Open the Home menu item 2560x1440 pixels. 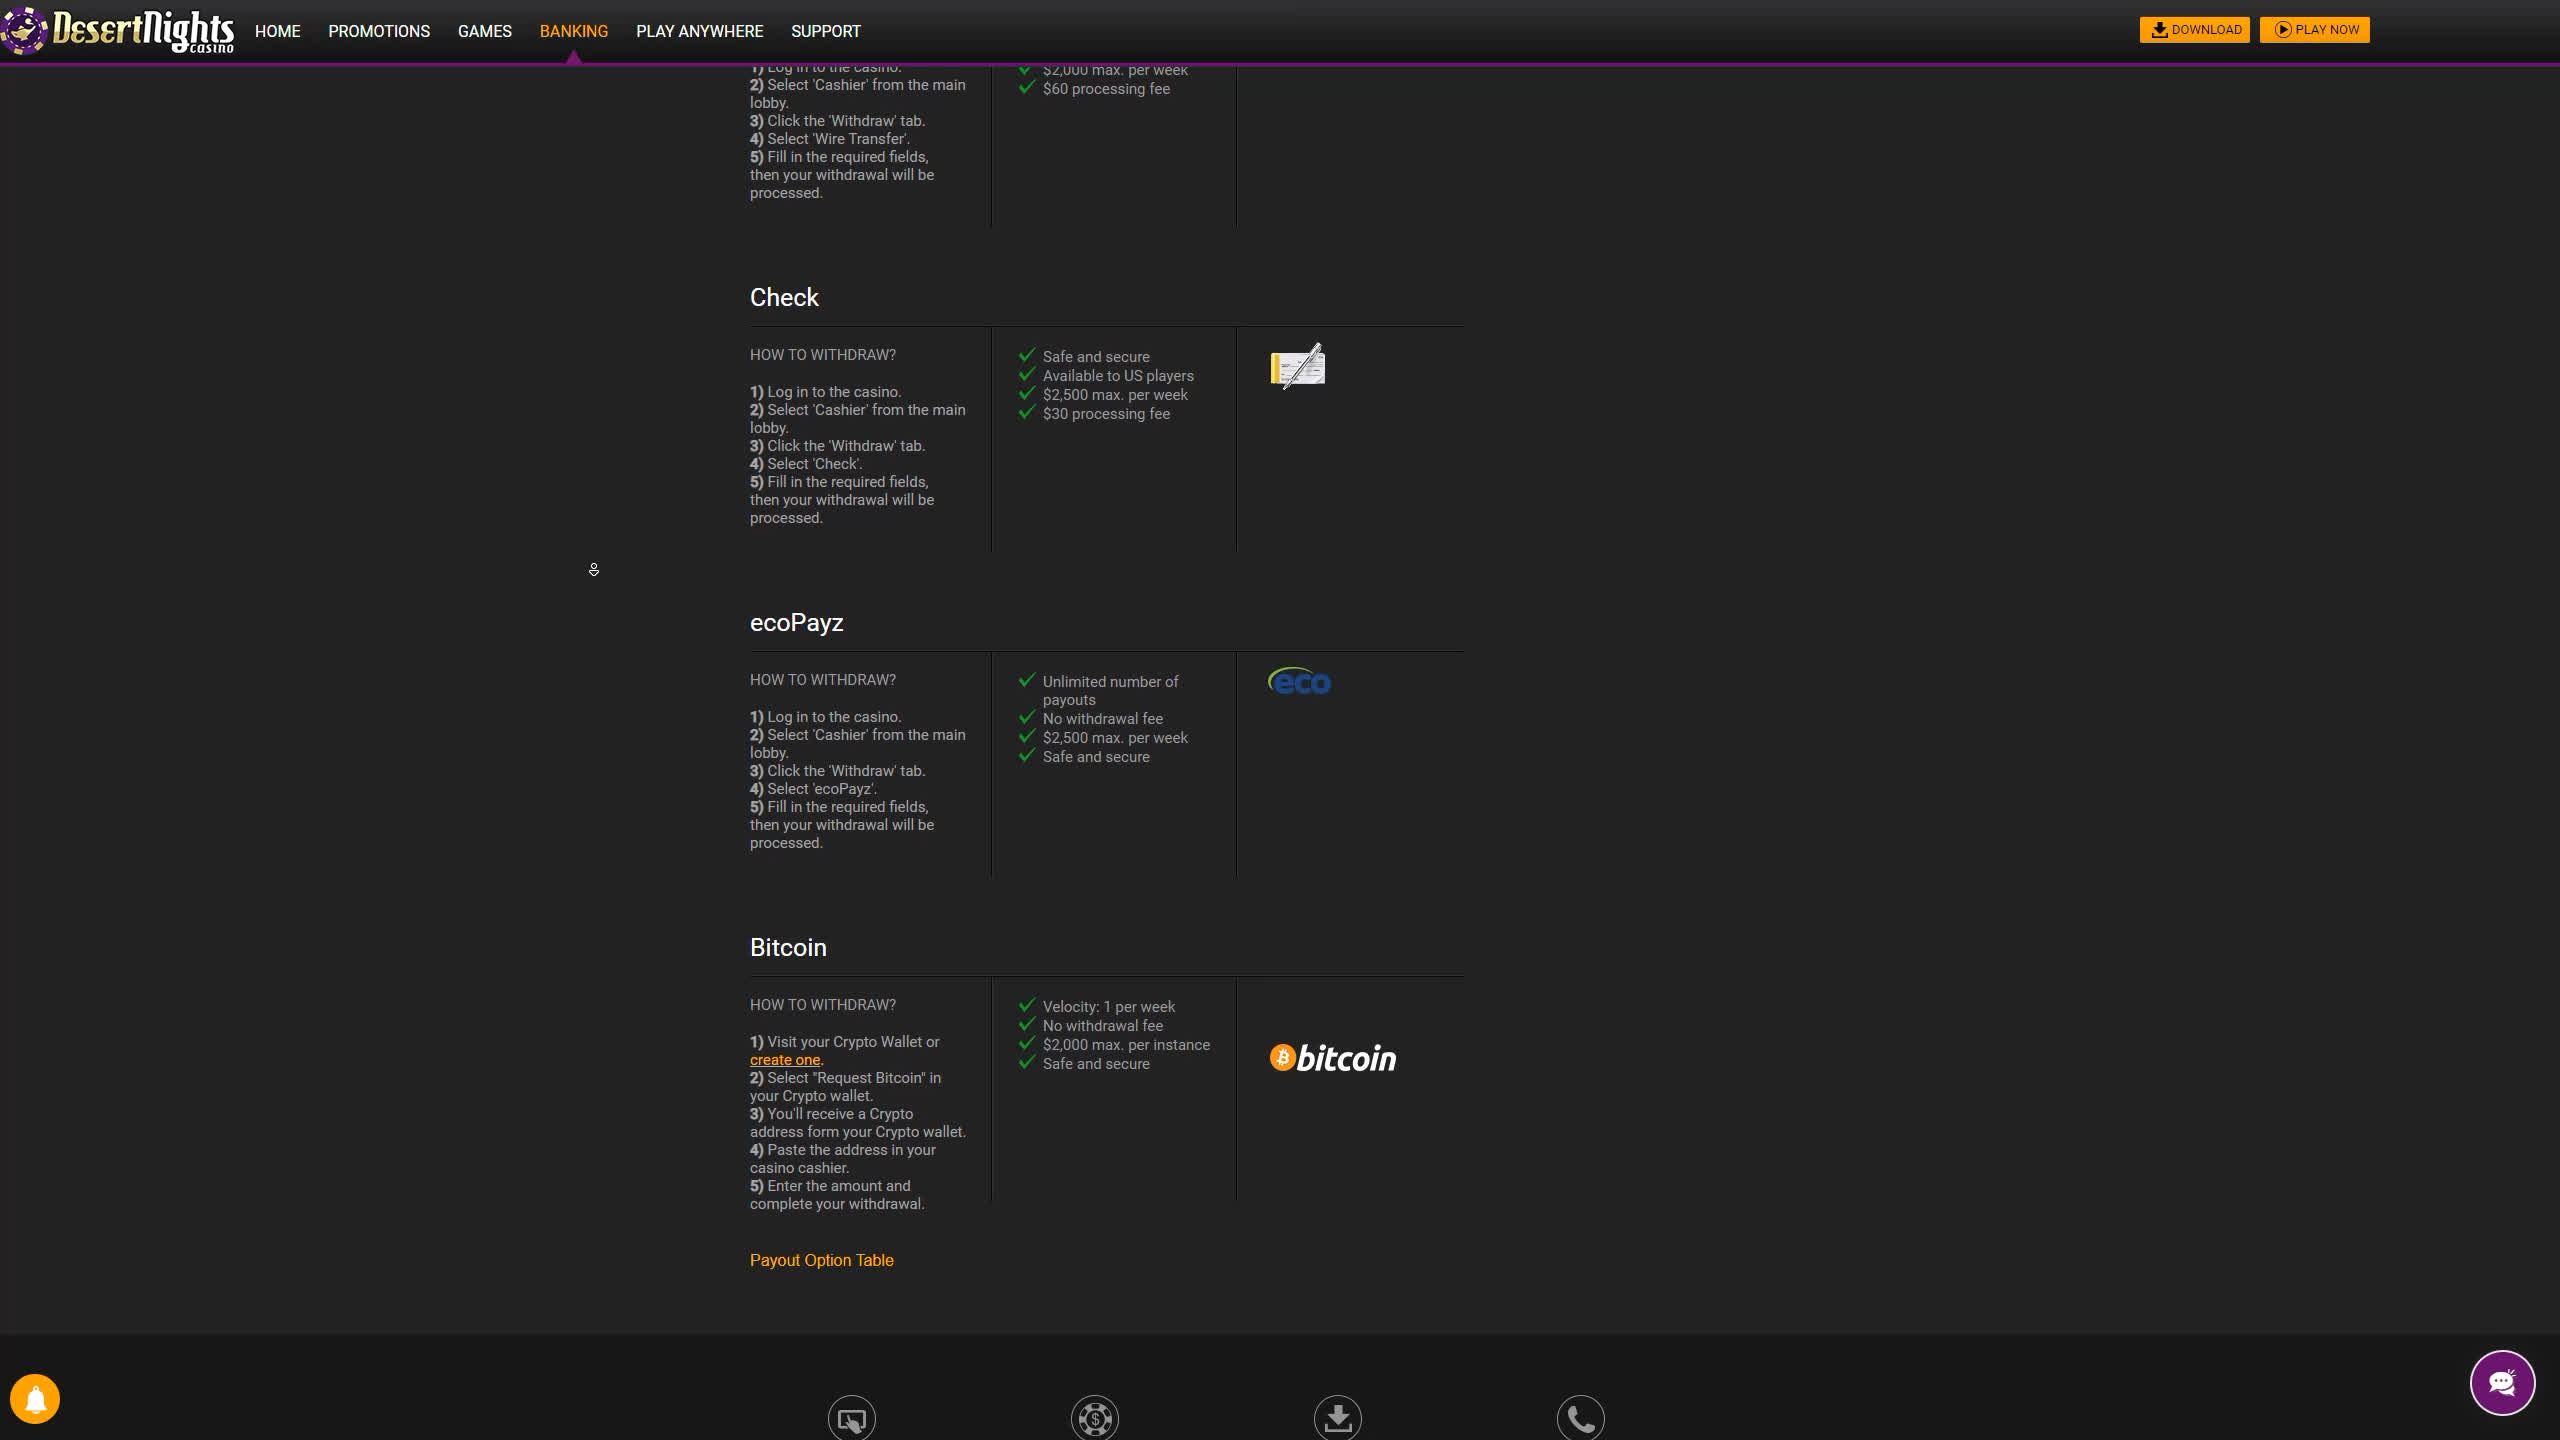pos(277,31)
